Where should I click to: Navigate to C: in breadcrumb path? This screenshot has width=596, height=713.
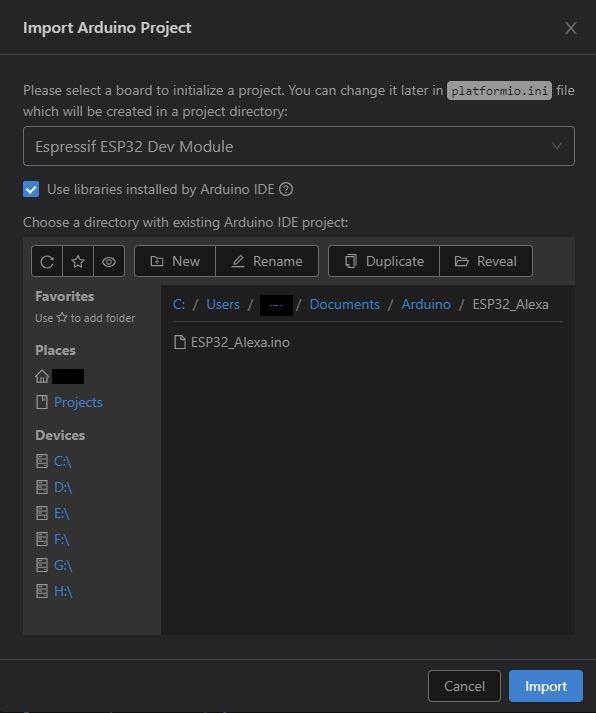[179, 304]
